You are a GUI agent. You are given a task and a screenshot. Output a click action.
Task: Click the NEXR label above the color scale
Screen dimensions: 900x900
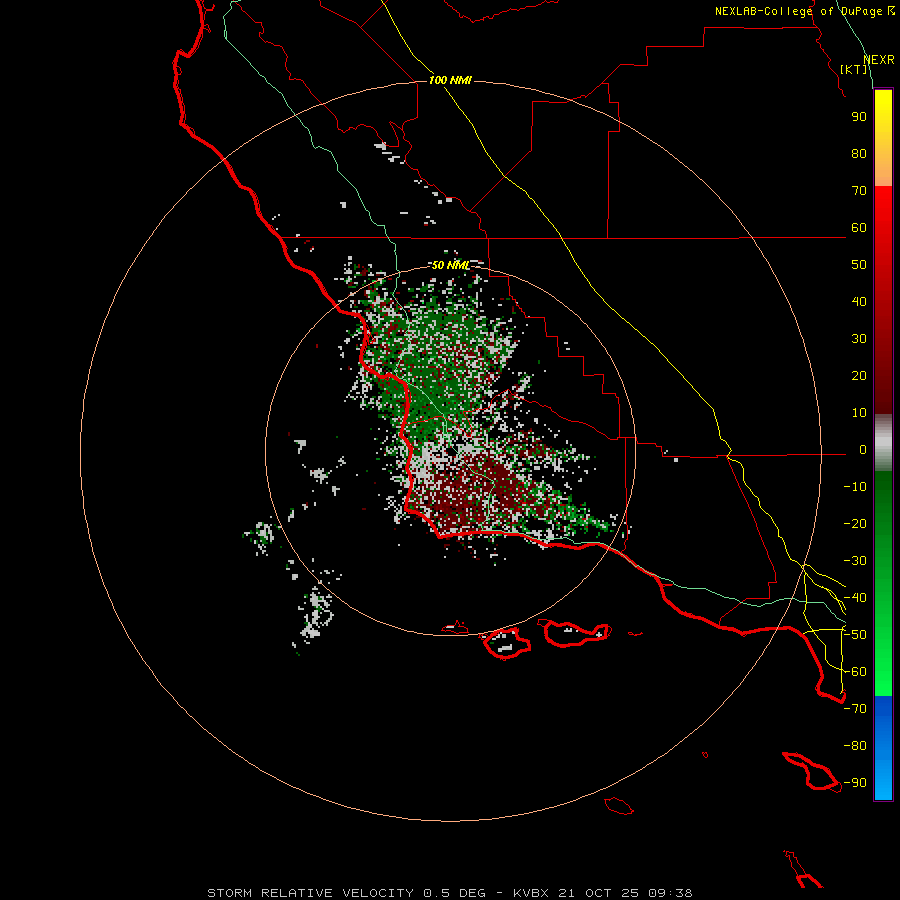pyautogui.click(x=879, y=60)
